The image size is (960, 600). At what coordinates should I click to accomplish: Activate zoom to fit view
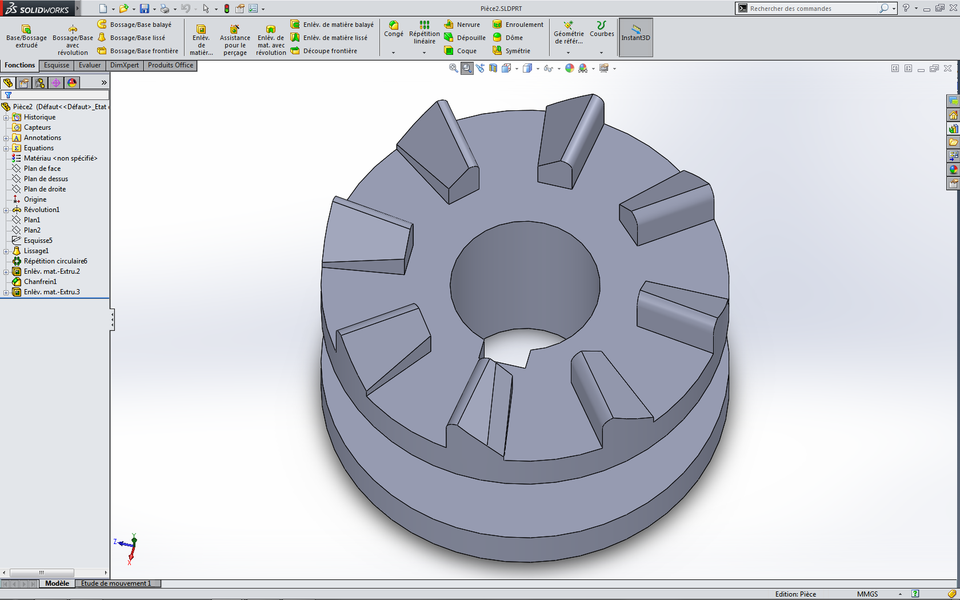tap(452, 68)
